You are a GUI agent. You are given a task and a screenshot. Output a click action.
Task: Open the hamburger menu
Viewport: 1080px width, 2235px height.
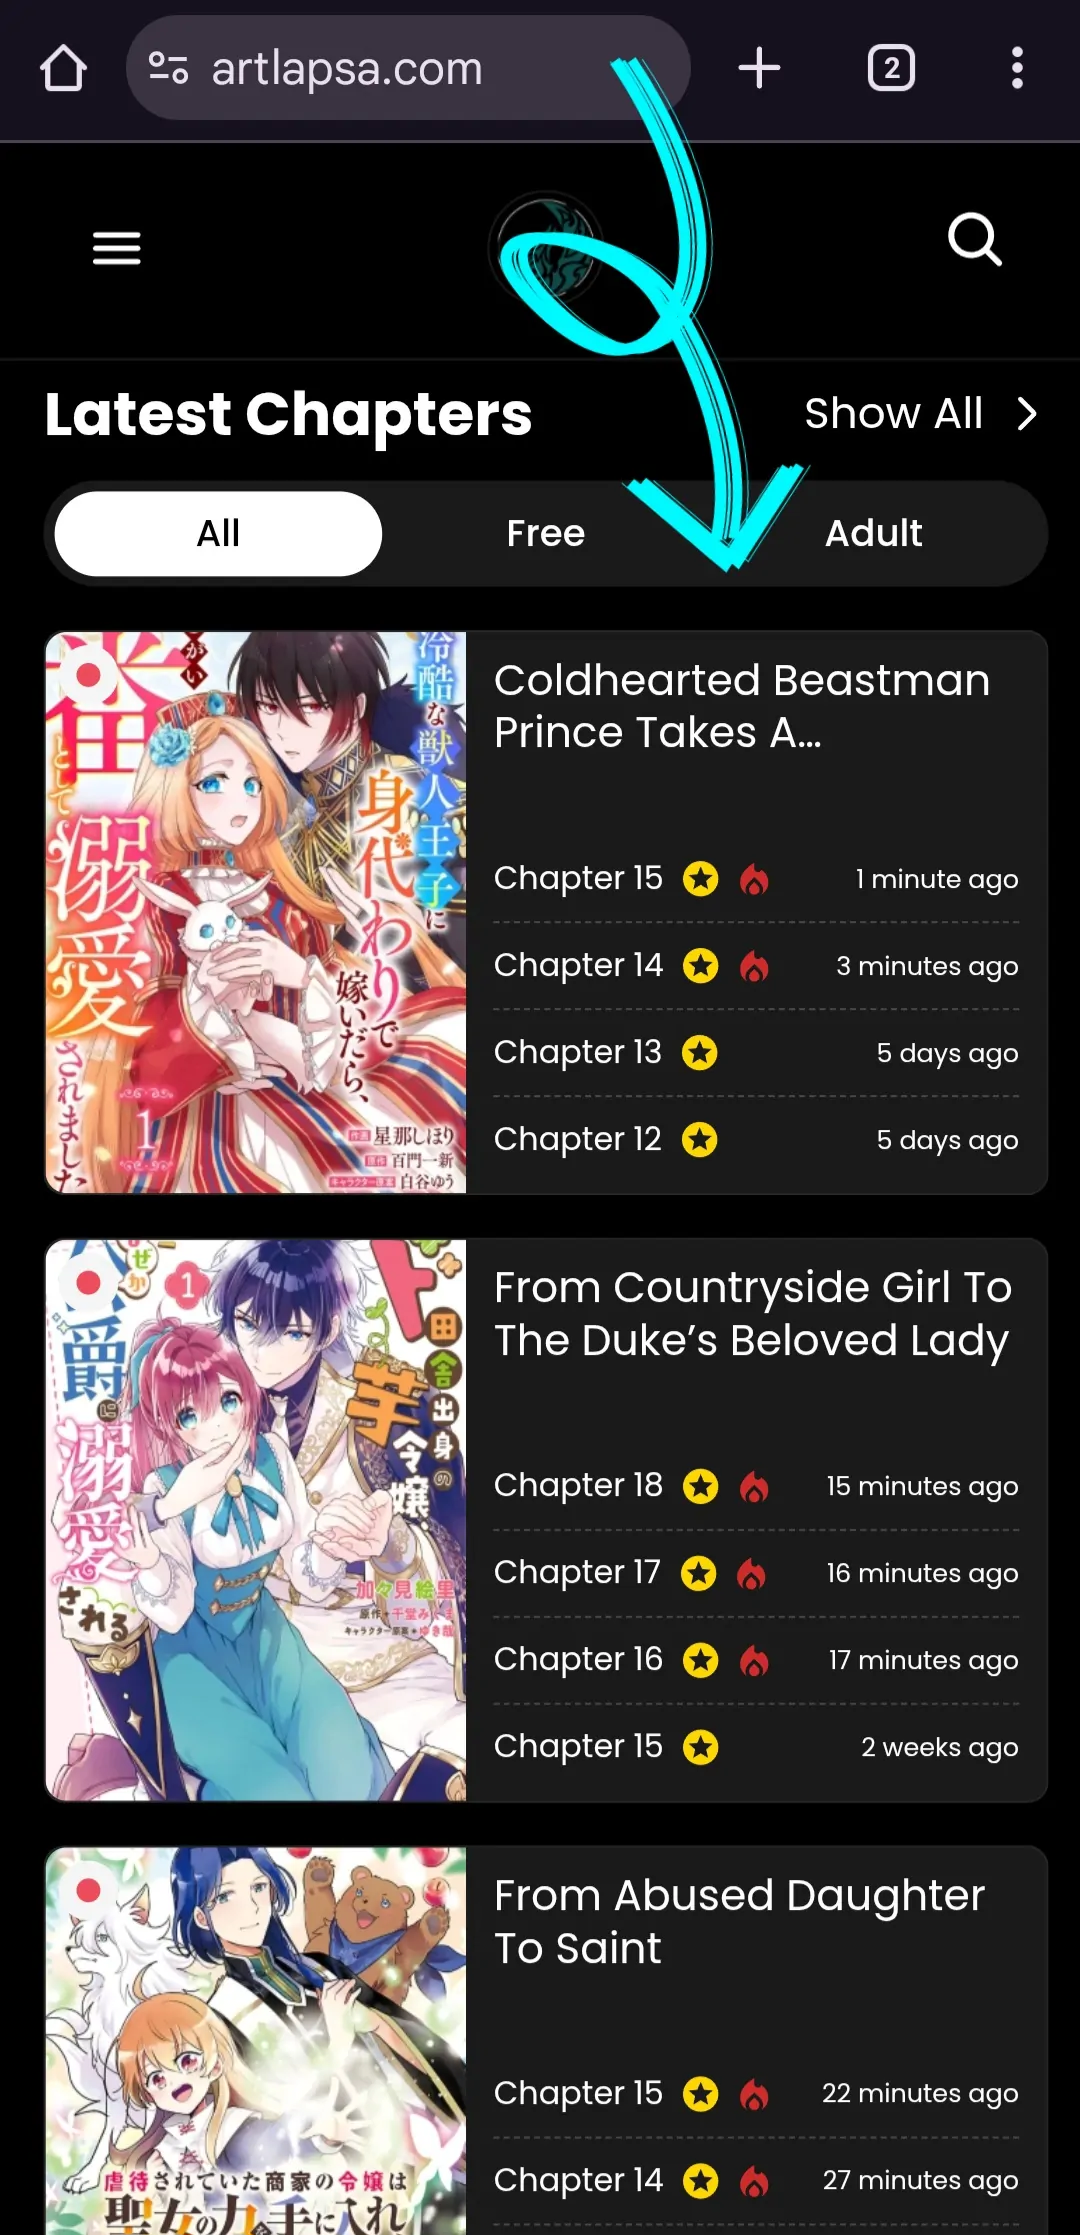pos(117,248)
